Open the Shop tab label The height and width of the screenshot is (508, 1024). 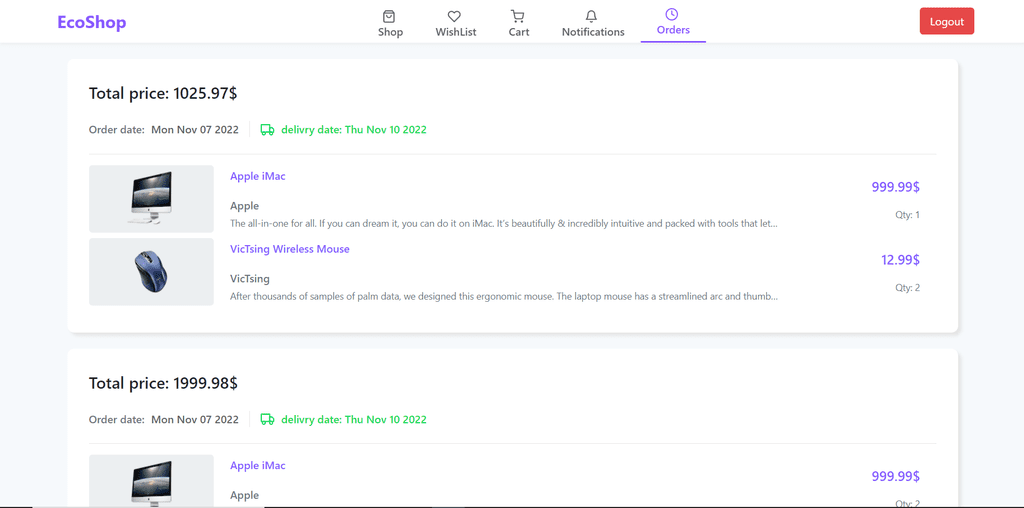(391, 32)
